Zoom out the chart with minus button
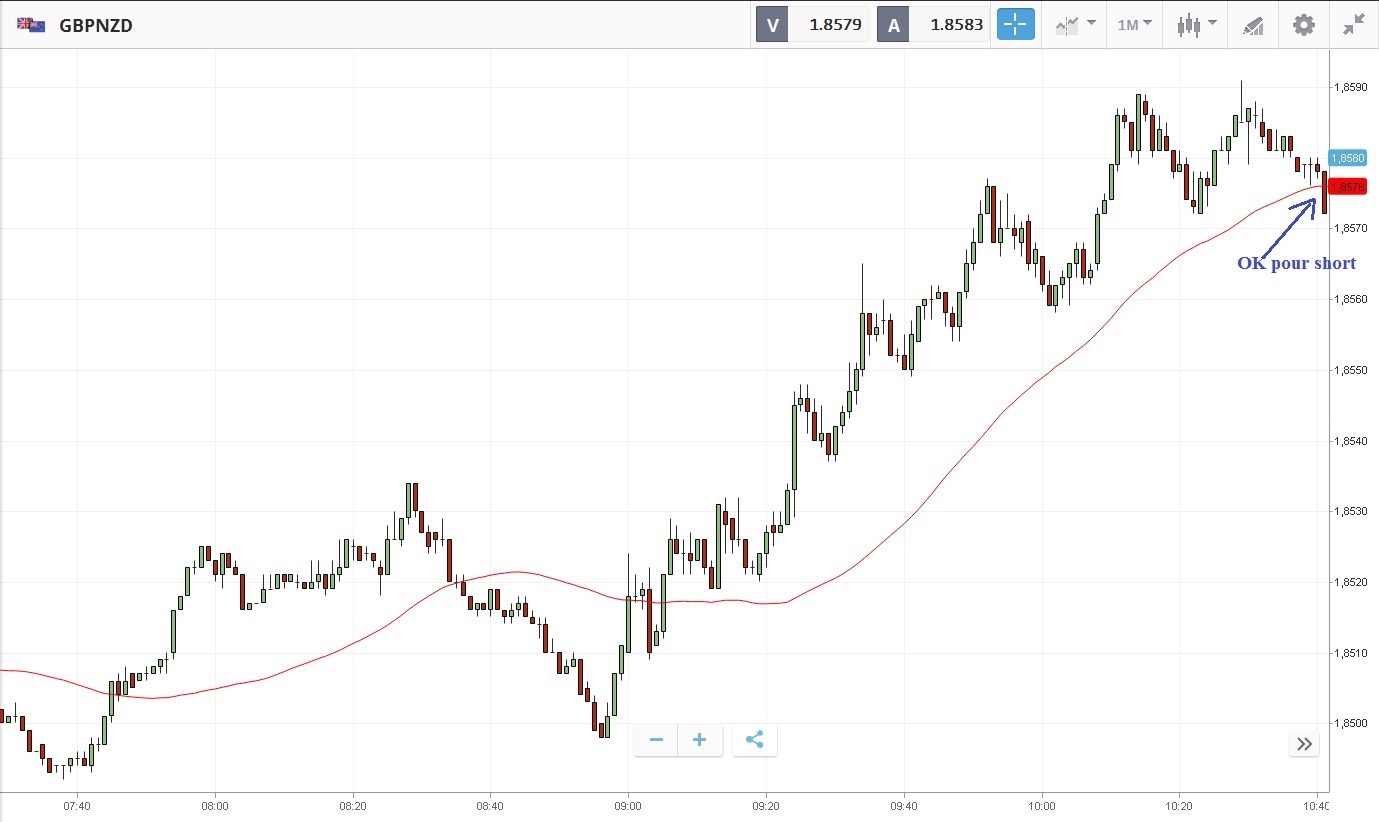The width and height of the screenshot is (1379, 822). pyautogui.click(x=656, y=740)
